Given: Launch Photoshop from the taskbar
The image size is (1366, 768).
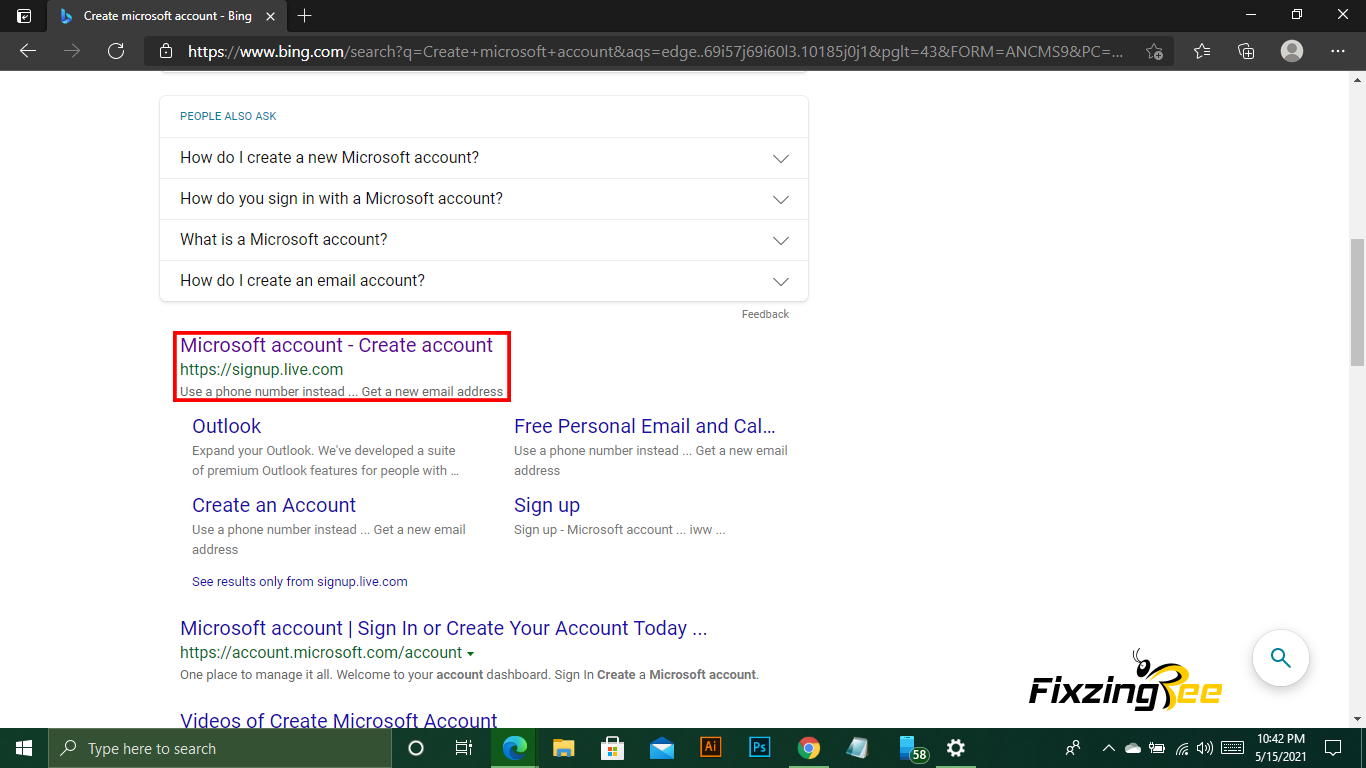Looking at the screenshot, I should click(760, 748).
